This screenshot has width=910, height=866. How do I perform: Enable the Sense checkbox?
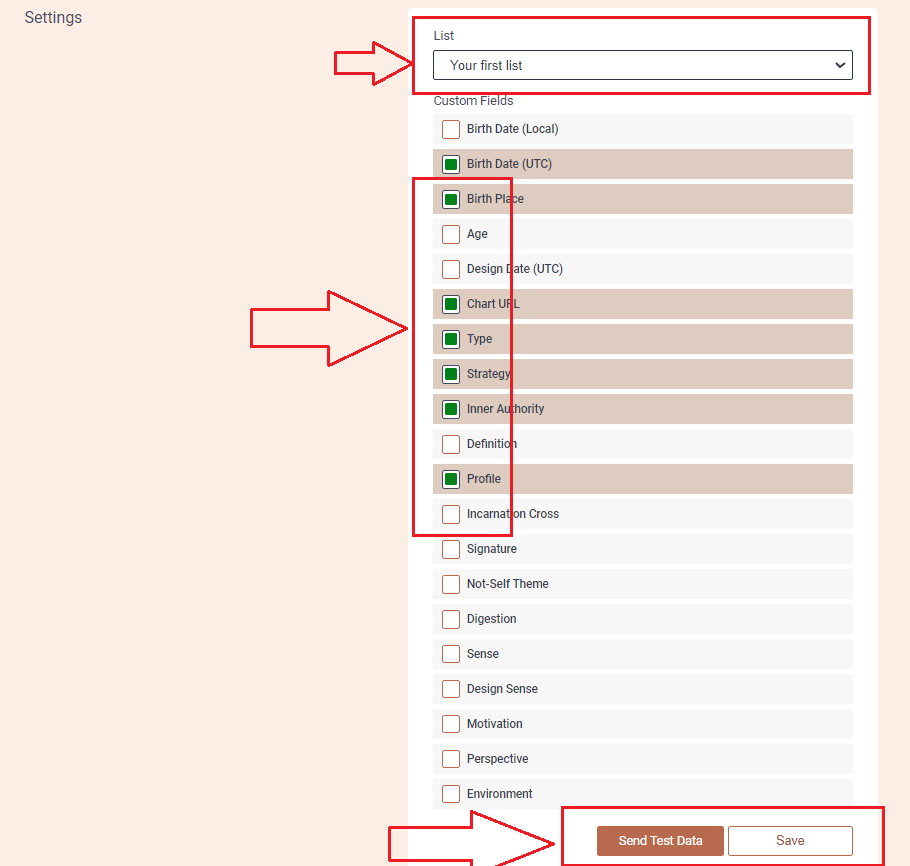[x=451, y=654]
